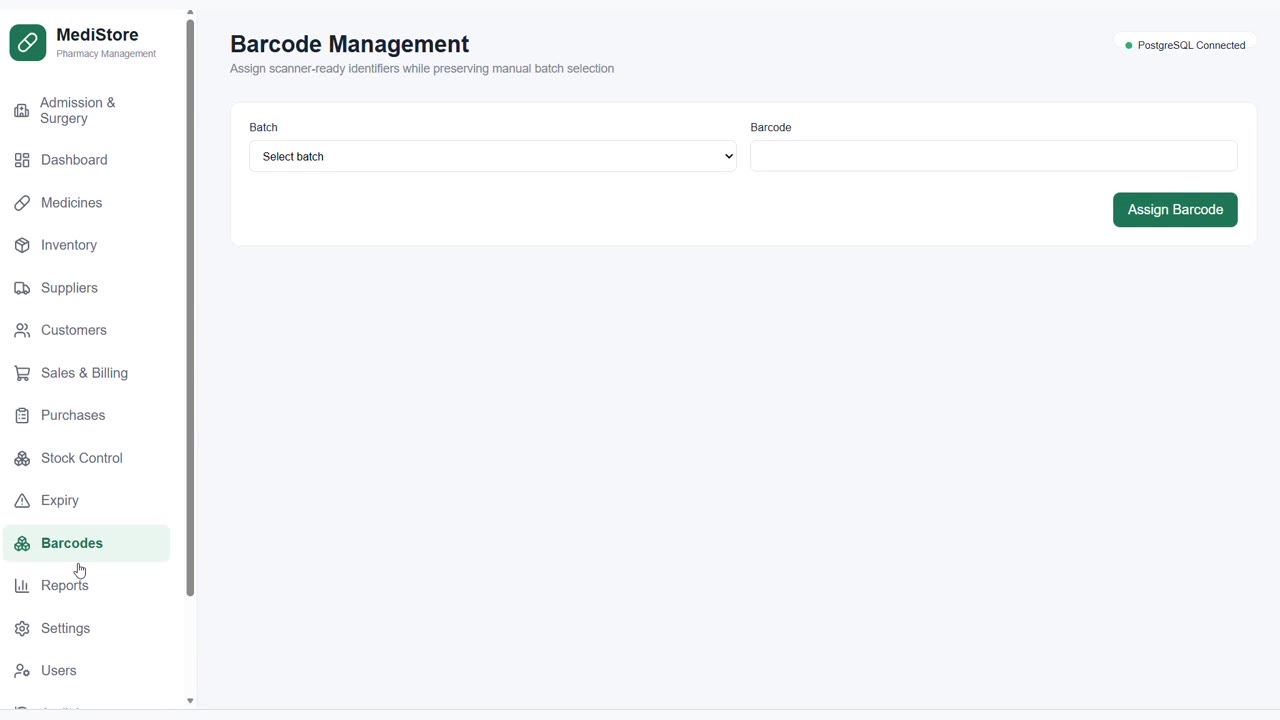Image resolution: width=1280 pixels, height=720 pixels.
Task: Open Suppliers from the sidebar
Action: 87,288
